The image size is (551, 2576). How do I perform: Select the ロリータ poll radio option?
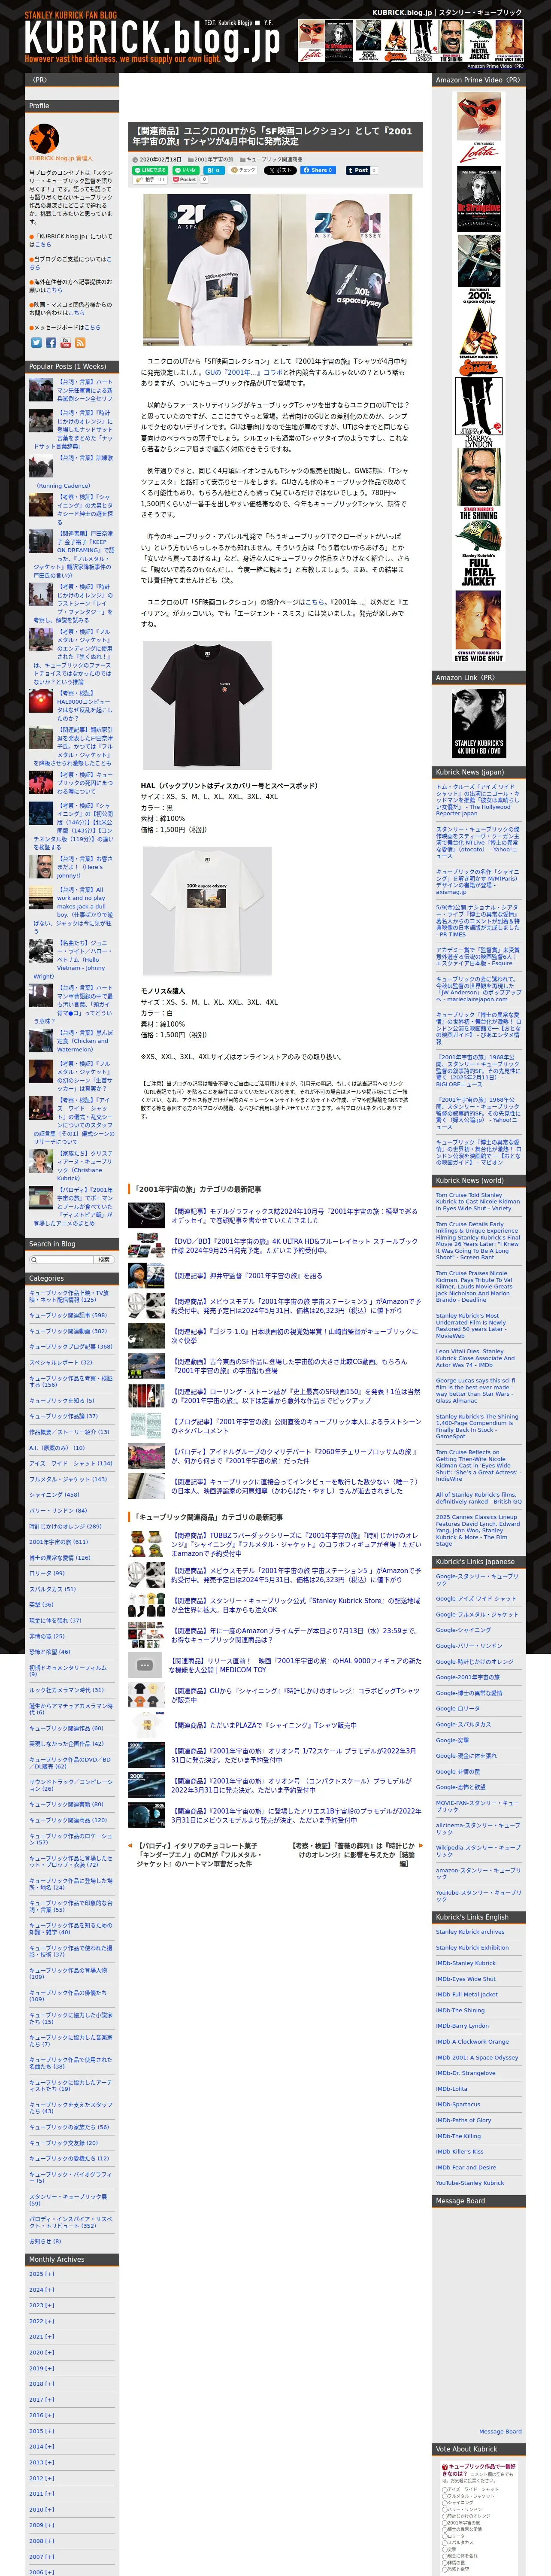(444, 2537)
